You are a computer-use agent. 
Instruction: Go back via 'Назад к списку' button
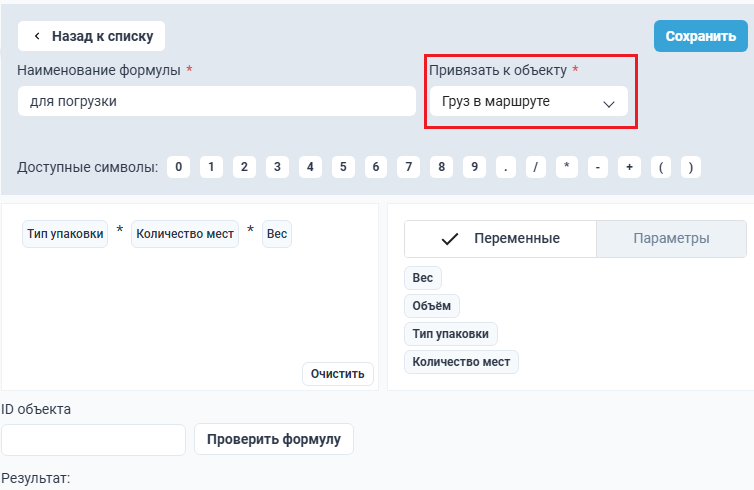(91, 36)
